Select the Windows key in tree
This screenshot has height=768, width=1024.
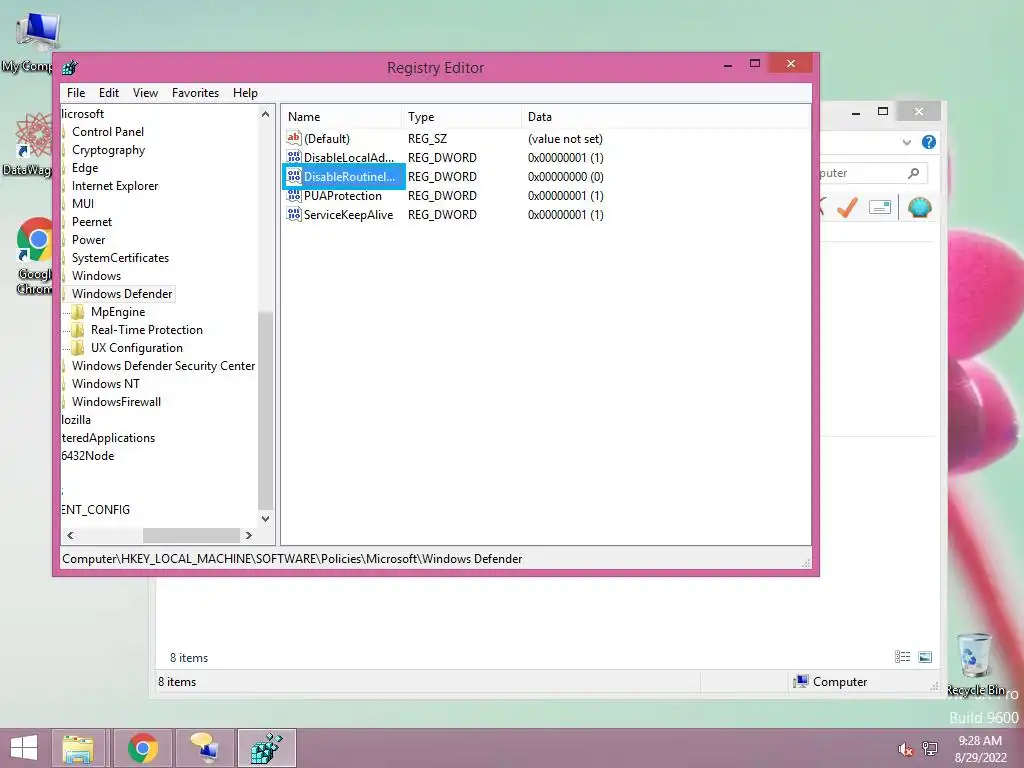(96, 276)
